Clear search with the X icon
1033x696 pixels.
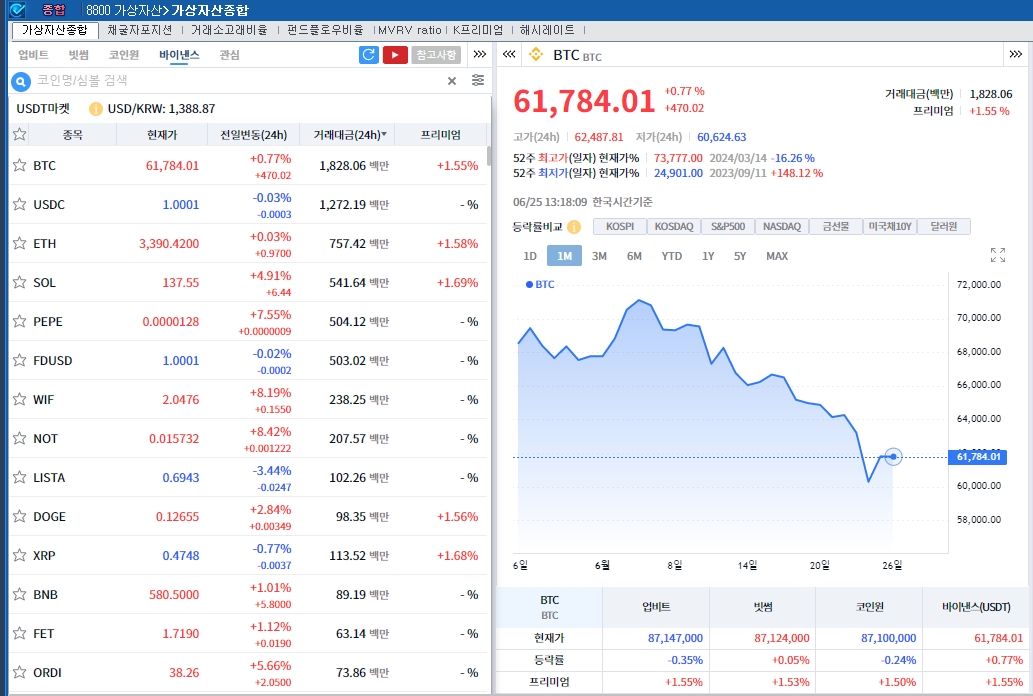[451, 81]
